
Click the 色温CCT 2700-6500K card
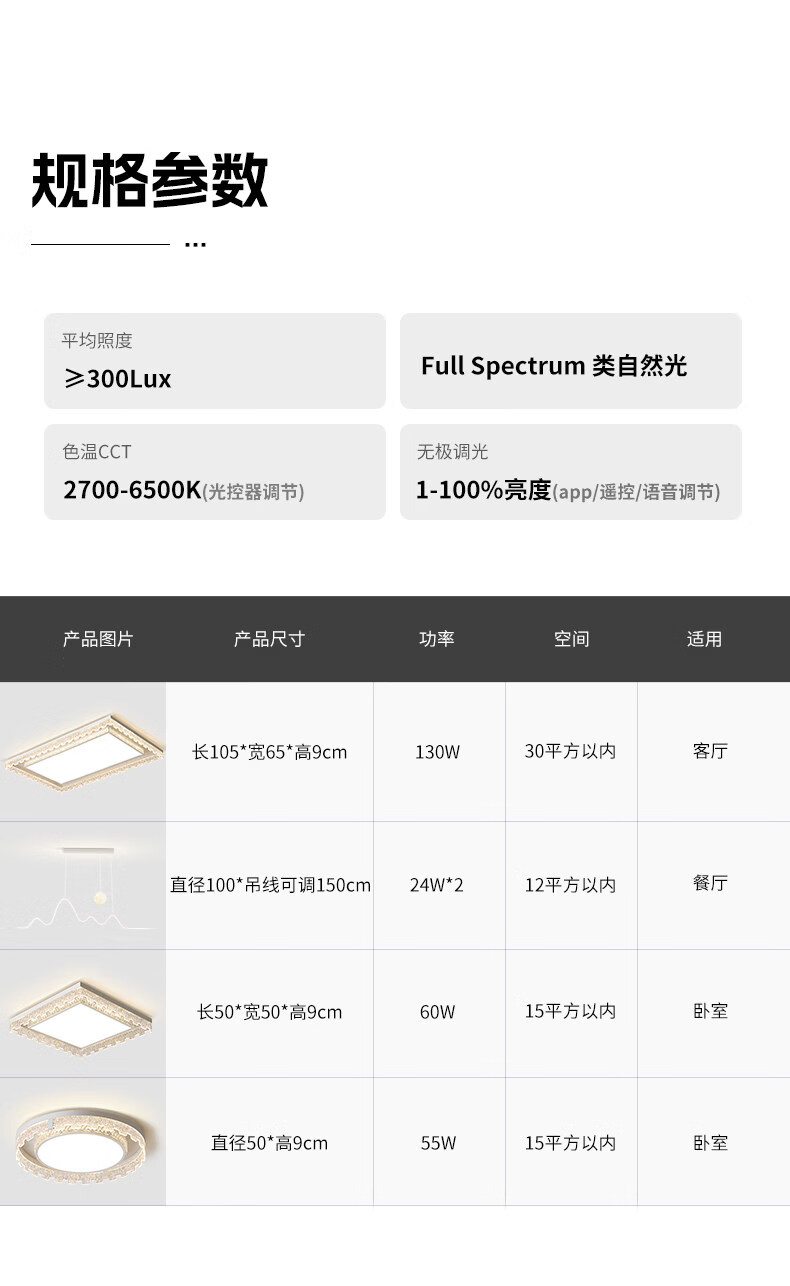point(214,472)
